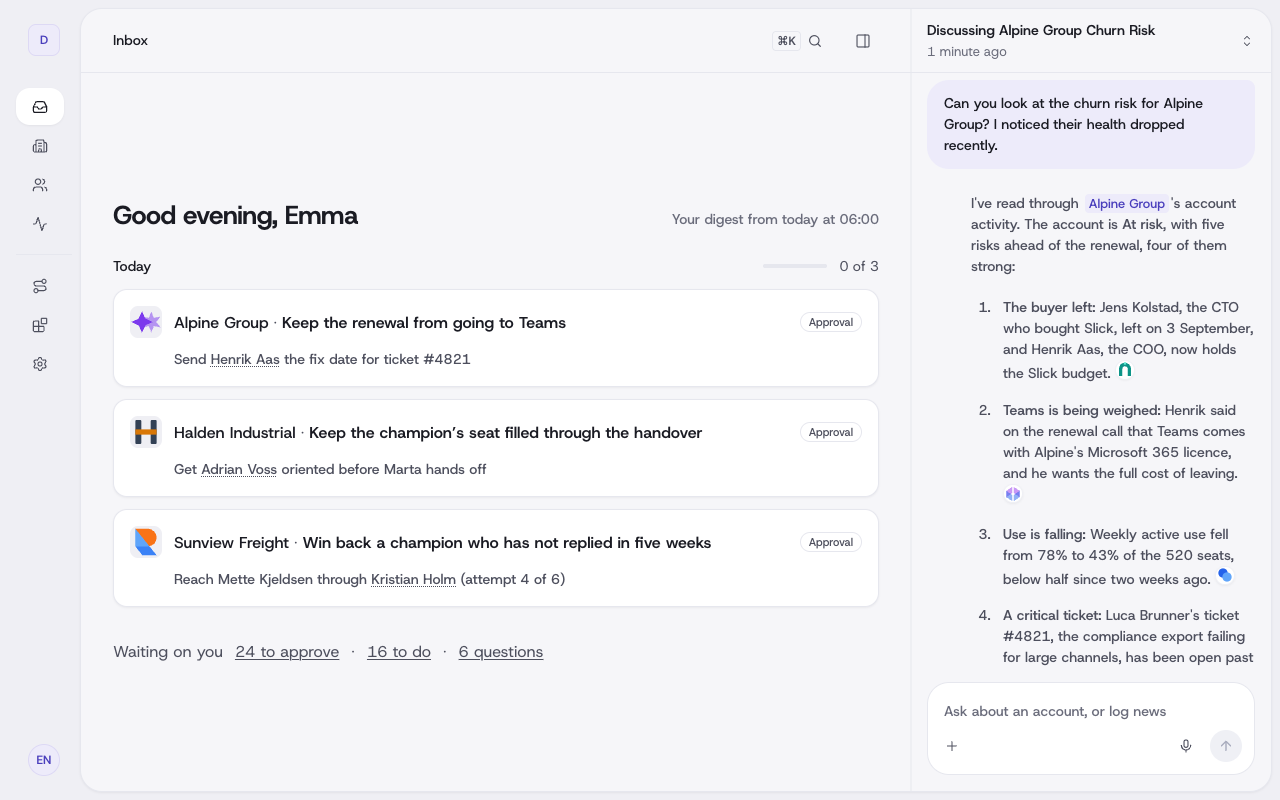
Task: Toggle the side panel layout icon
Action: (x=863, y=41)
